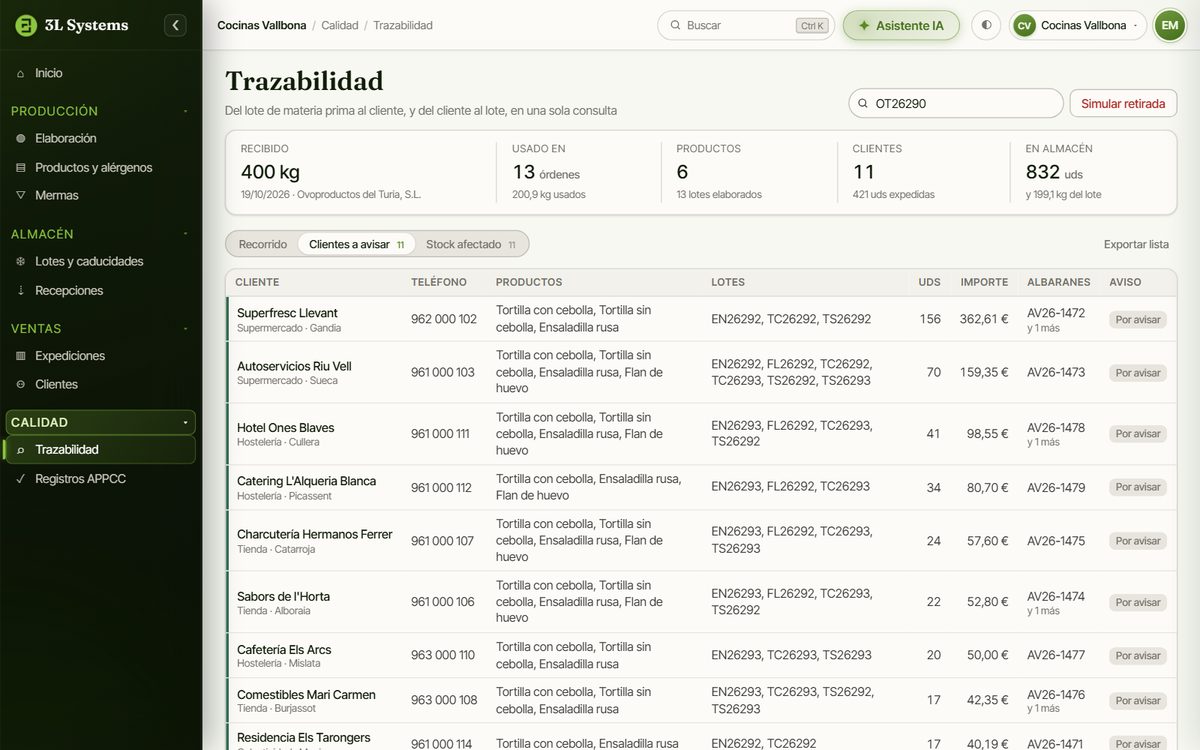The height and width of the screenshot is (750, 1200).
Task: Open the Cocinas Vallbona company dropdown
Action: [x=1078, y=25]
